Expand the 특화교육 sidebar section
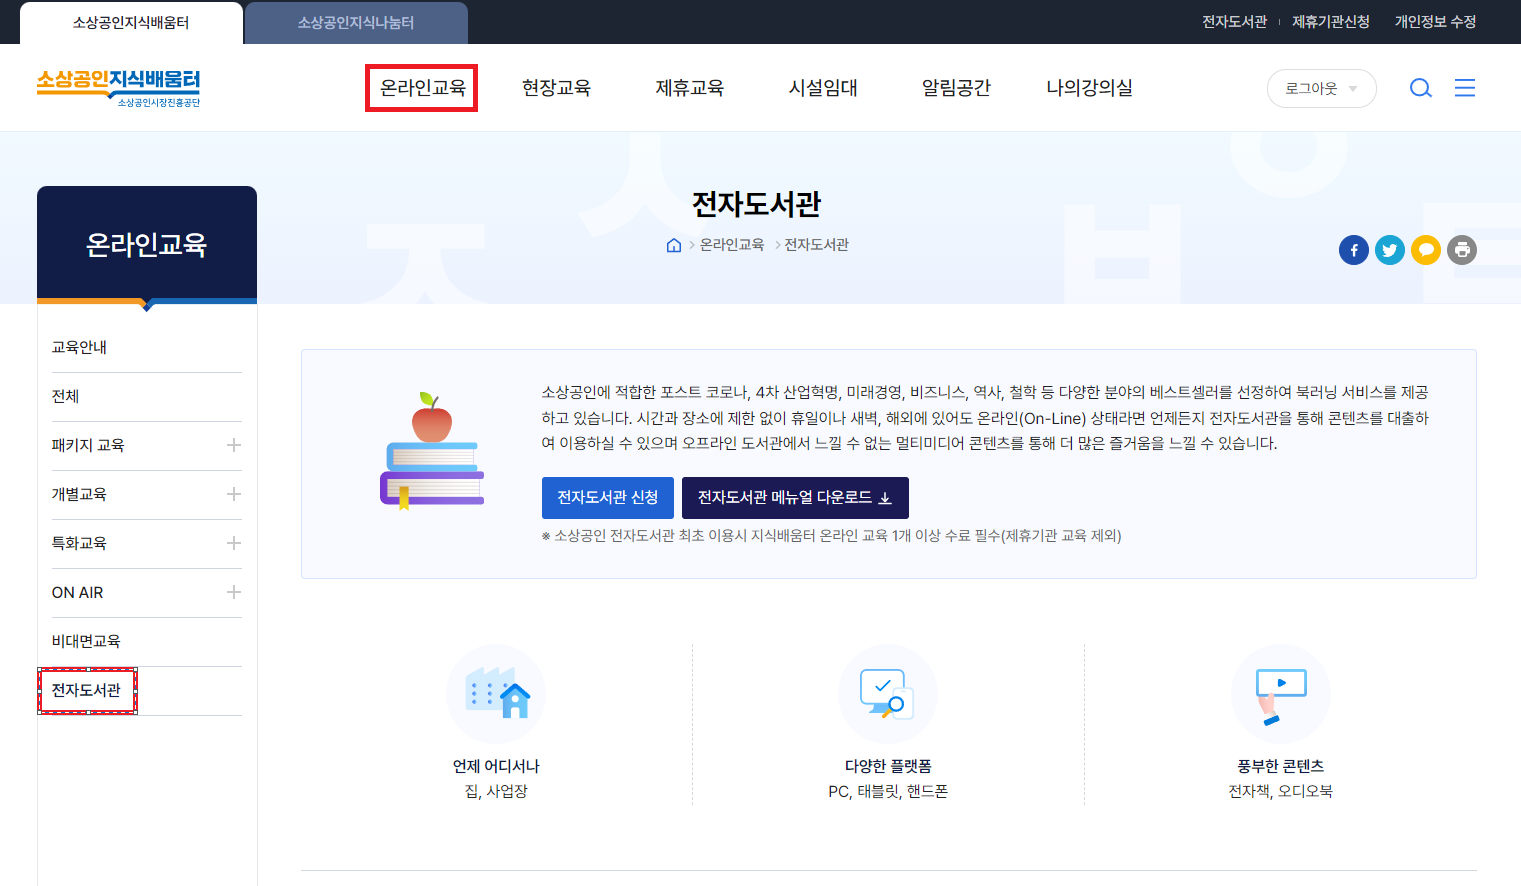The image size is (1521, 886). 232,543
